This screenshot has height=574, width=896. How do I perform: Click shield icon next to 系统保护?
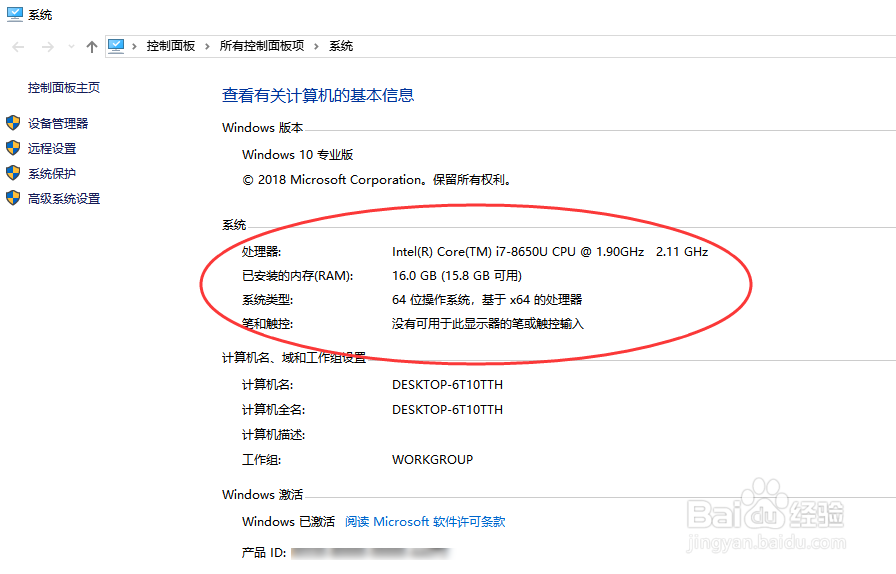pyautogui.click(x=13, y=173)
